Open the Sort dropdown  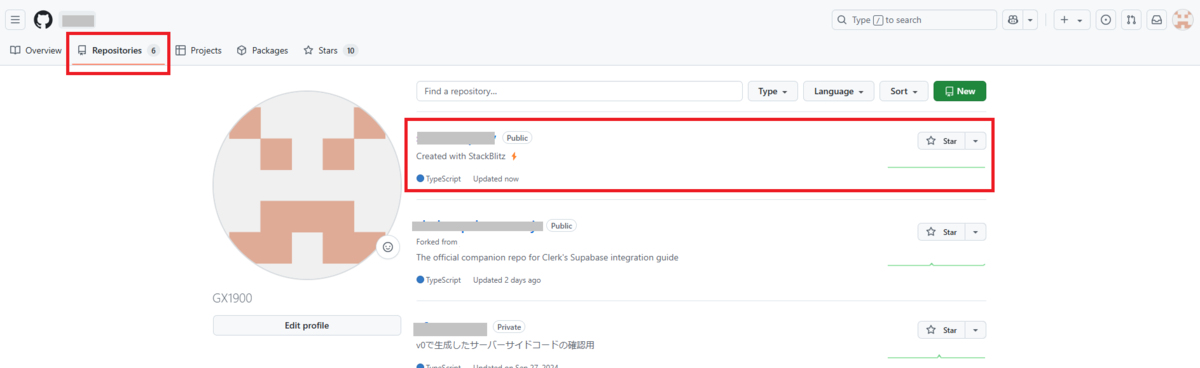point(905,91)
